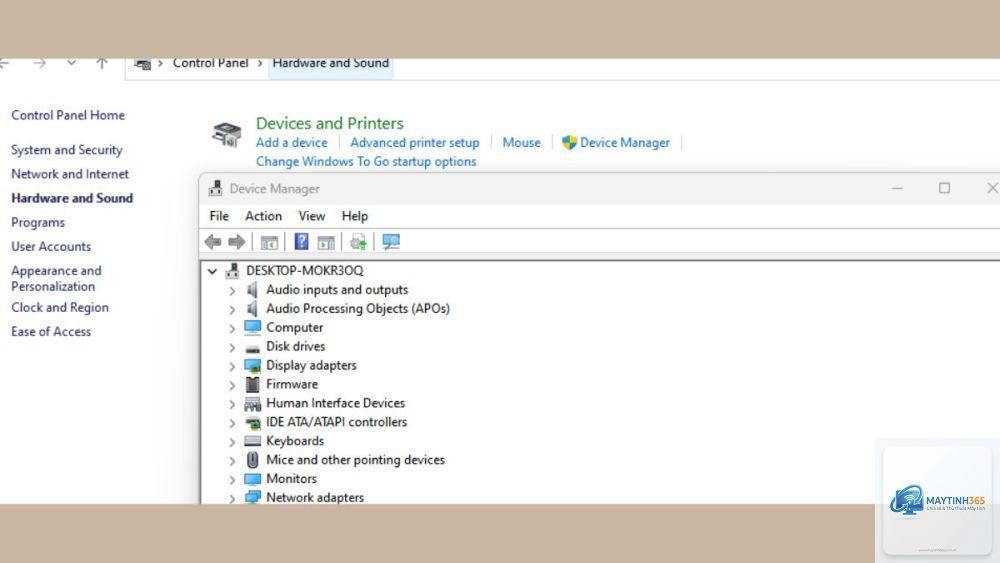Collapse the DESKTOP-MOKR3OQ root node

[212, 271]
